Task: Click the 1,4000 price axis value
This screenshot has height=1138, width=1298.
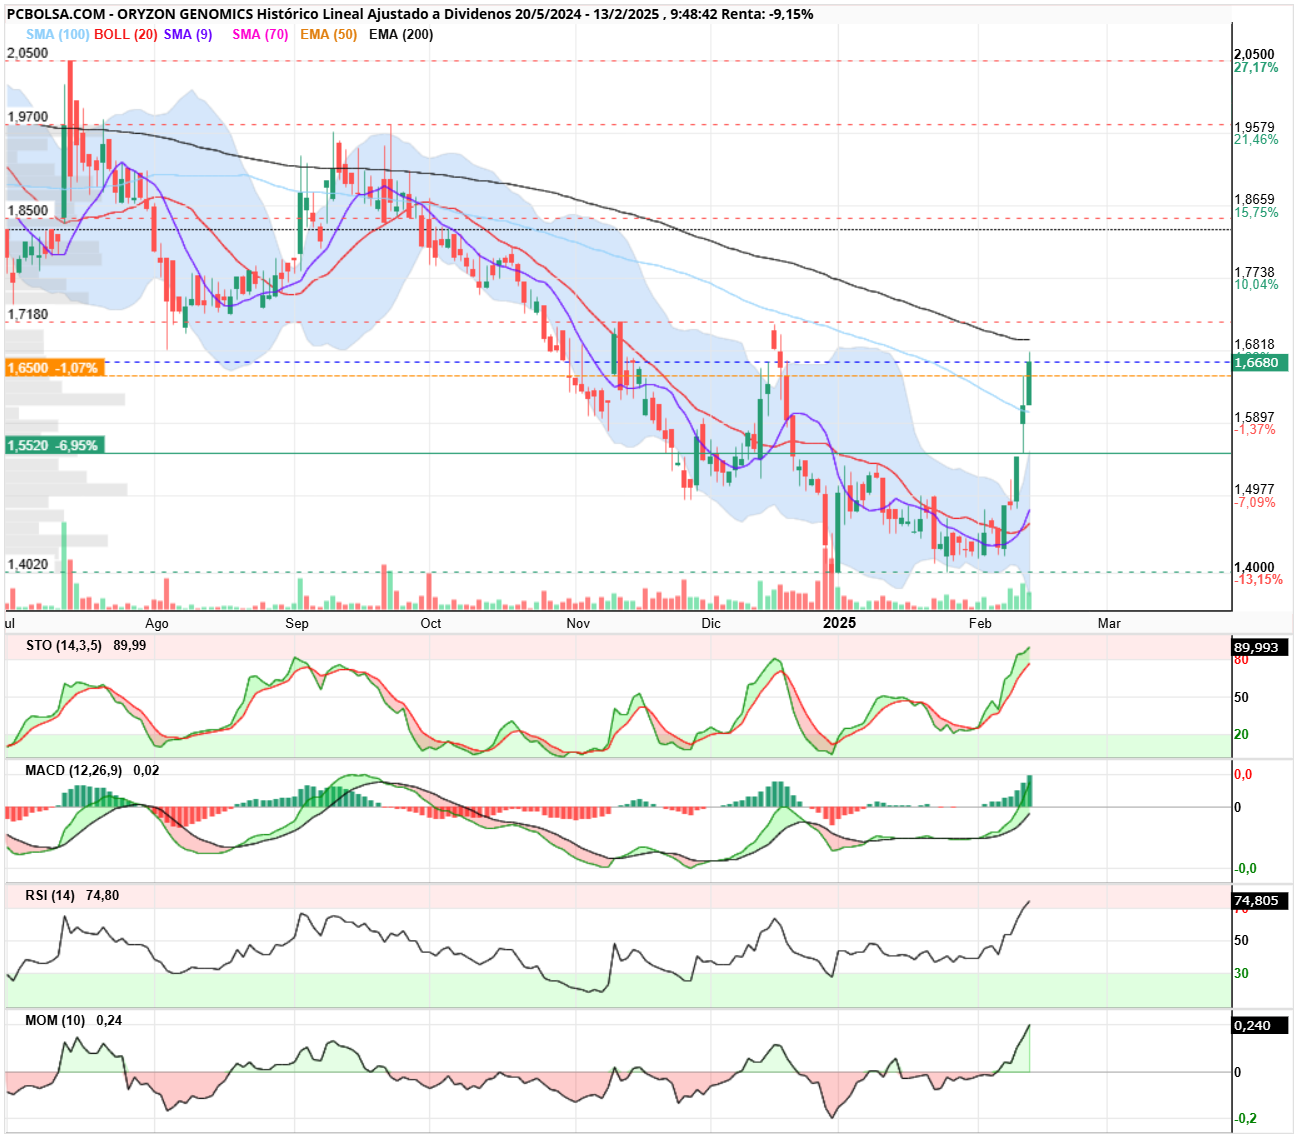Action: [1255, 567]
